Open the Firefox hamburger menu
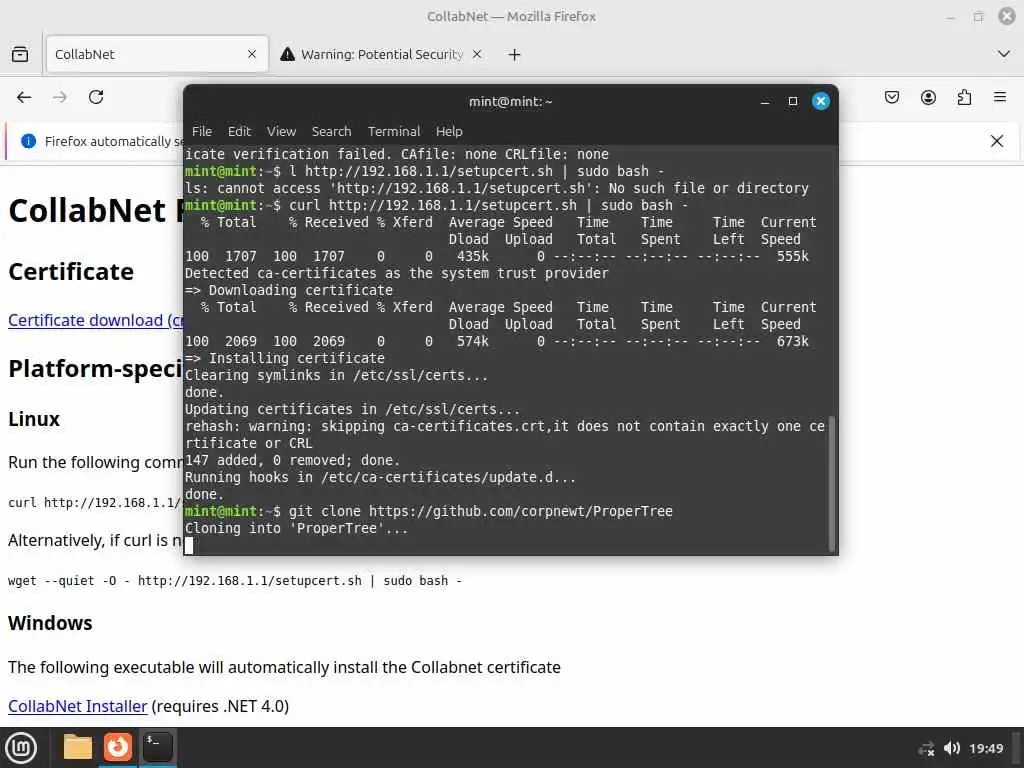Screen dimensions: 1024x768 pyautogui.click(x=1000, y=97)
